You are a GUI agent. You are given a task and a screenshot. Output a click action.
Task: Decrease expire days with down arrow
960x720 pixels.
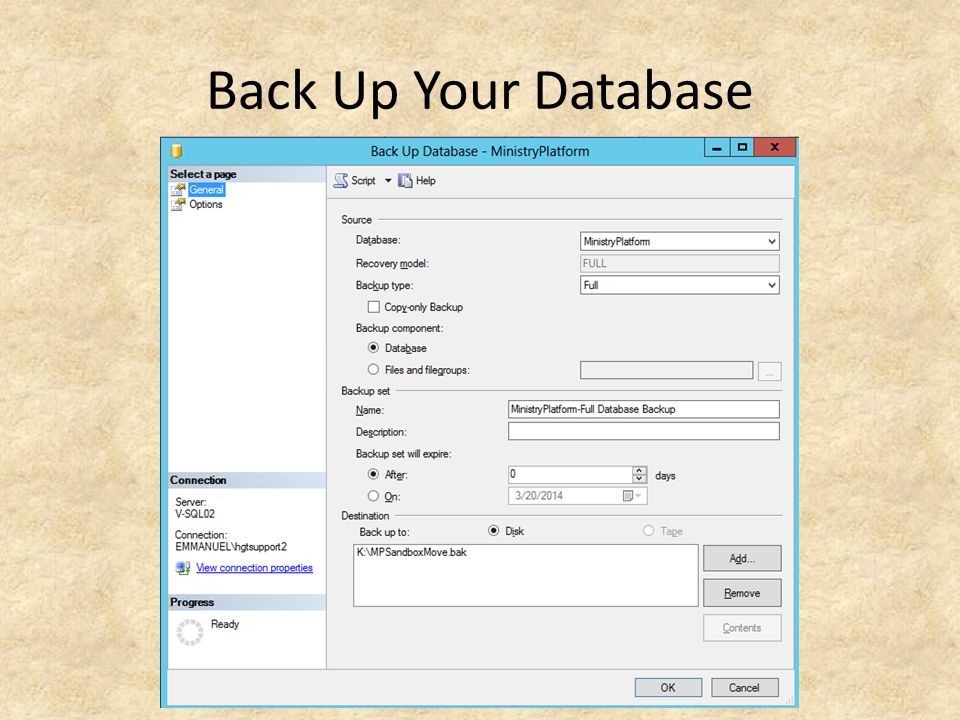(639, 478)
